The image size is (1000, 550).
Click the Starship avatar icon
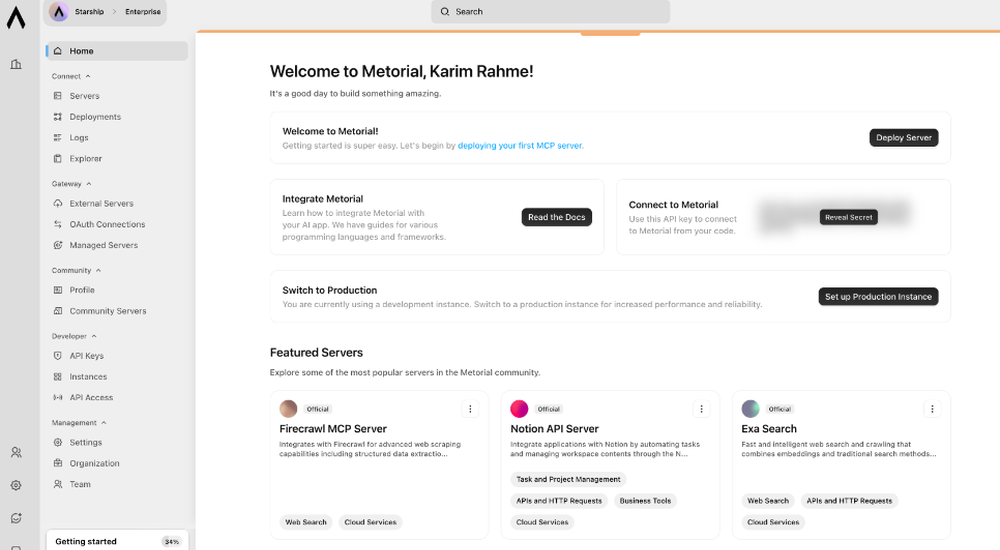click(x=59, y=11)
